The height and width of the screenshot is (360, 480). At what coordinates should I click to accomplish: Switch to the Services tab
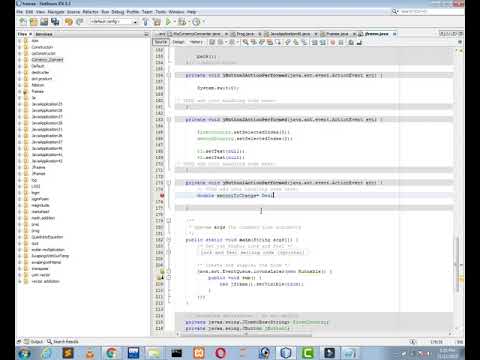point(44,34)
